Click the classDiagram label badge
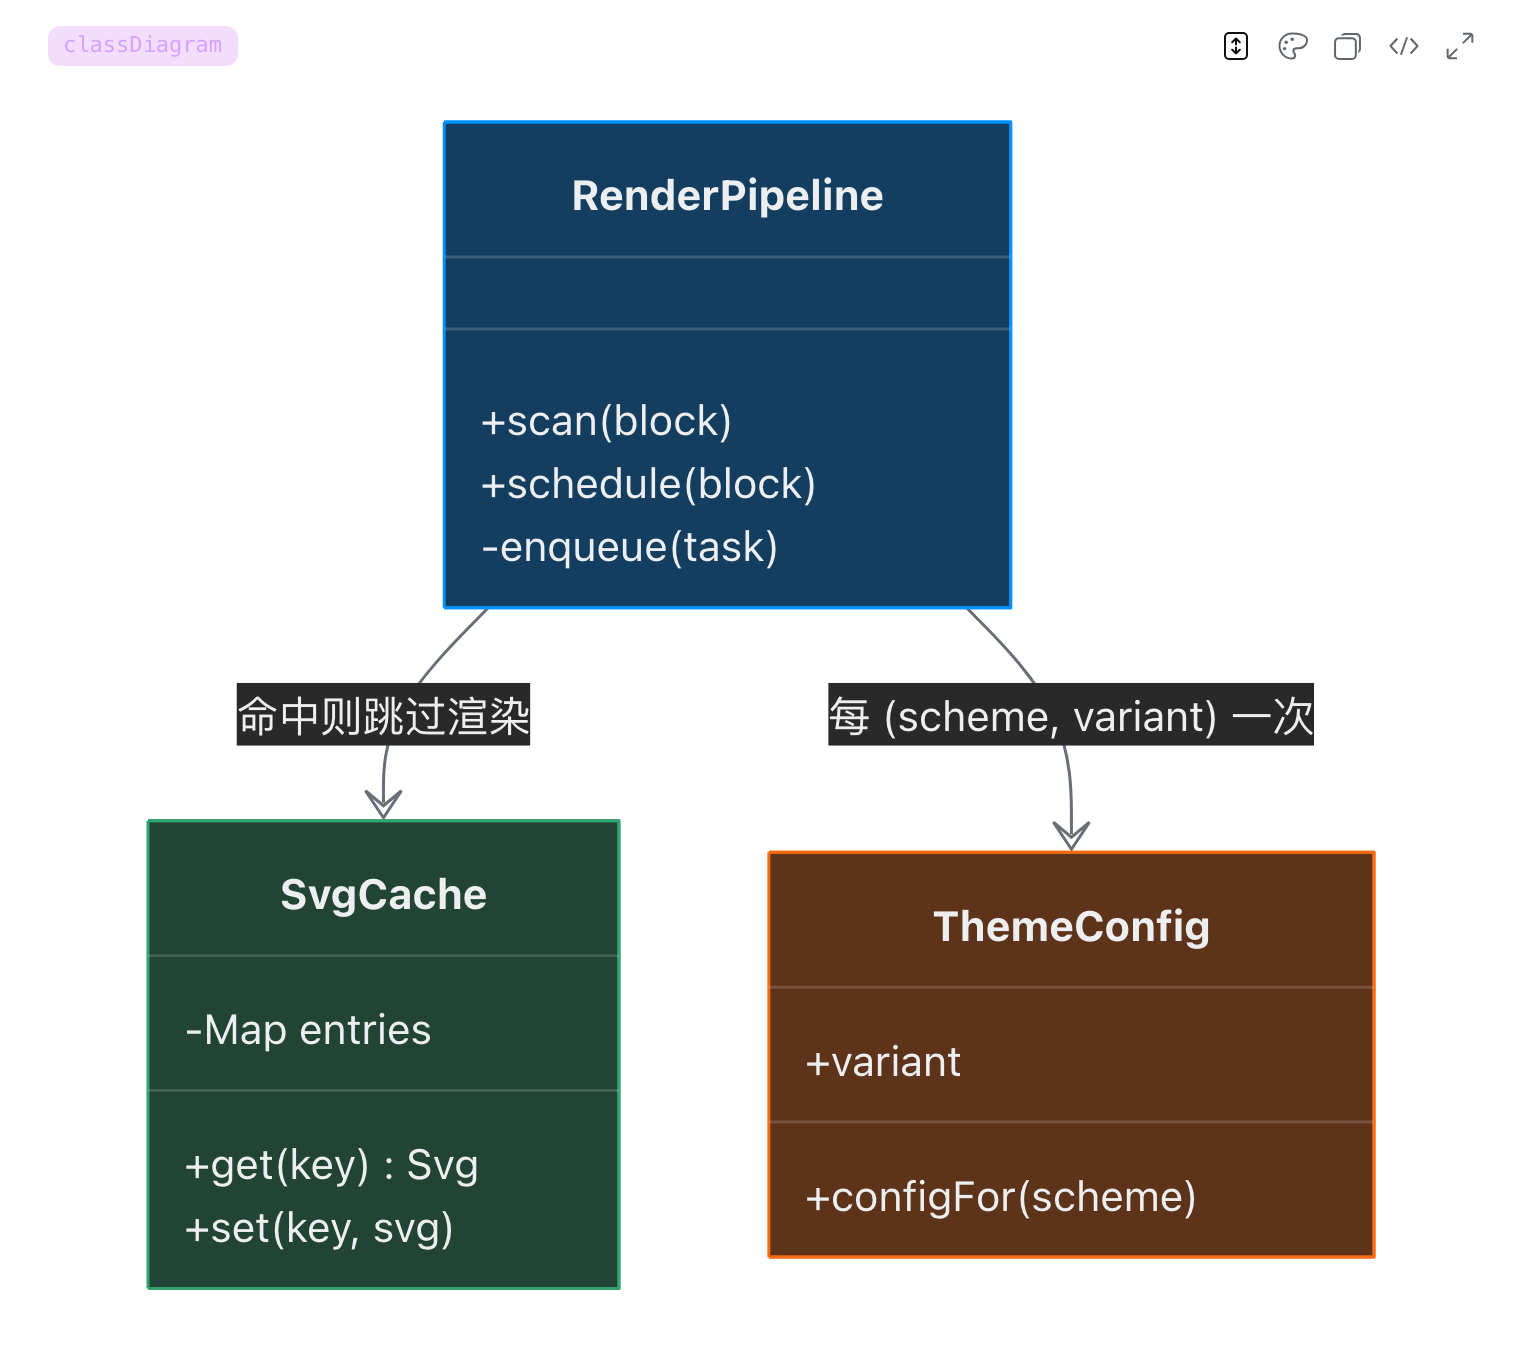The height and width of the screenshot is (1356, 1522). point(143,46)
